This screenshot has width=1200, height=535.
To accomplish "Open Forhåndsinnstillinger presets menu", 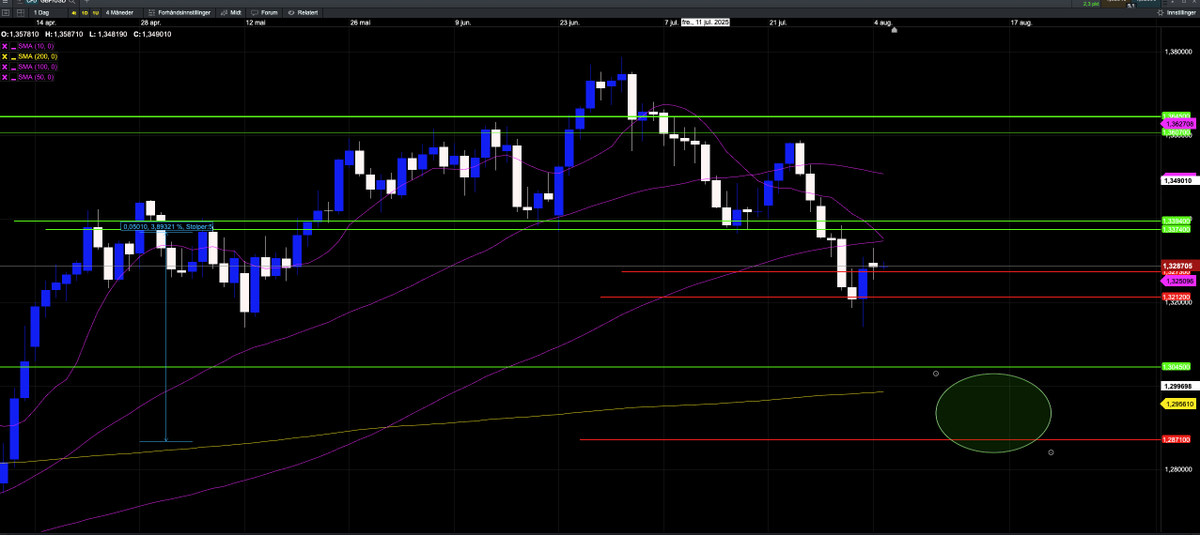I will pyautogui.click(x=179, y=13).
